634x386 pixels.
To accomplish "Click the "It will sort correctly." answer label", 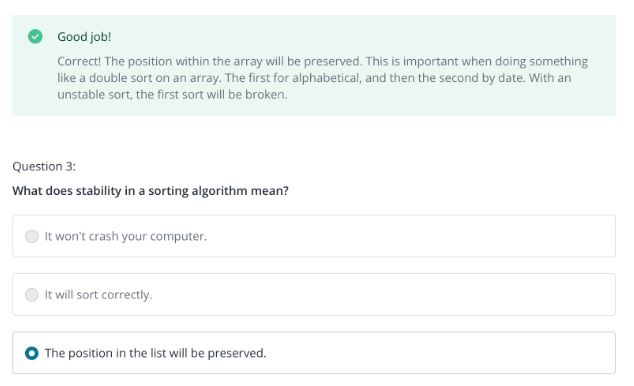I will tap(98, 295).
